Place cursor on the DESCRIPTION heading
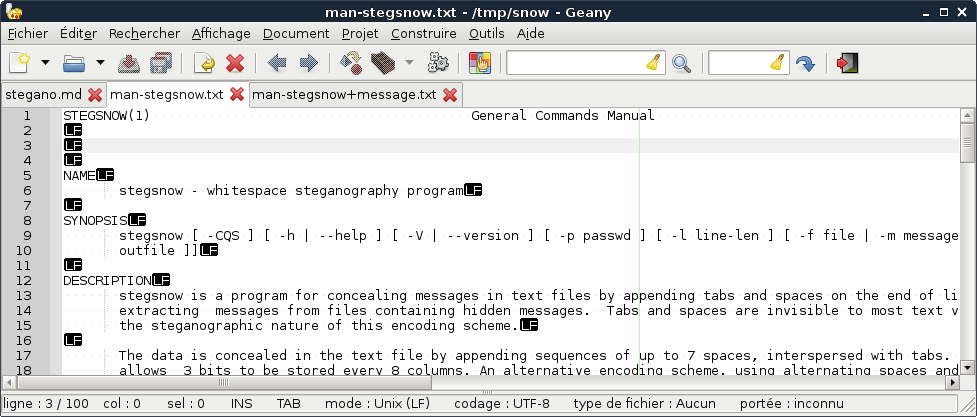 pos(107,280)
